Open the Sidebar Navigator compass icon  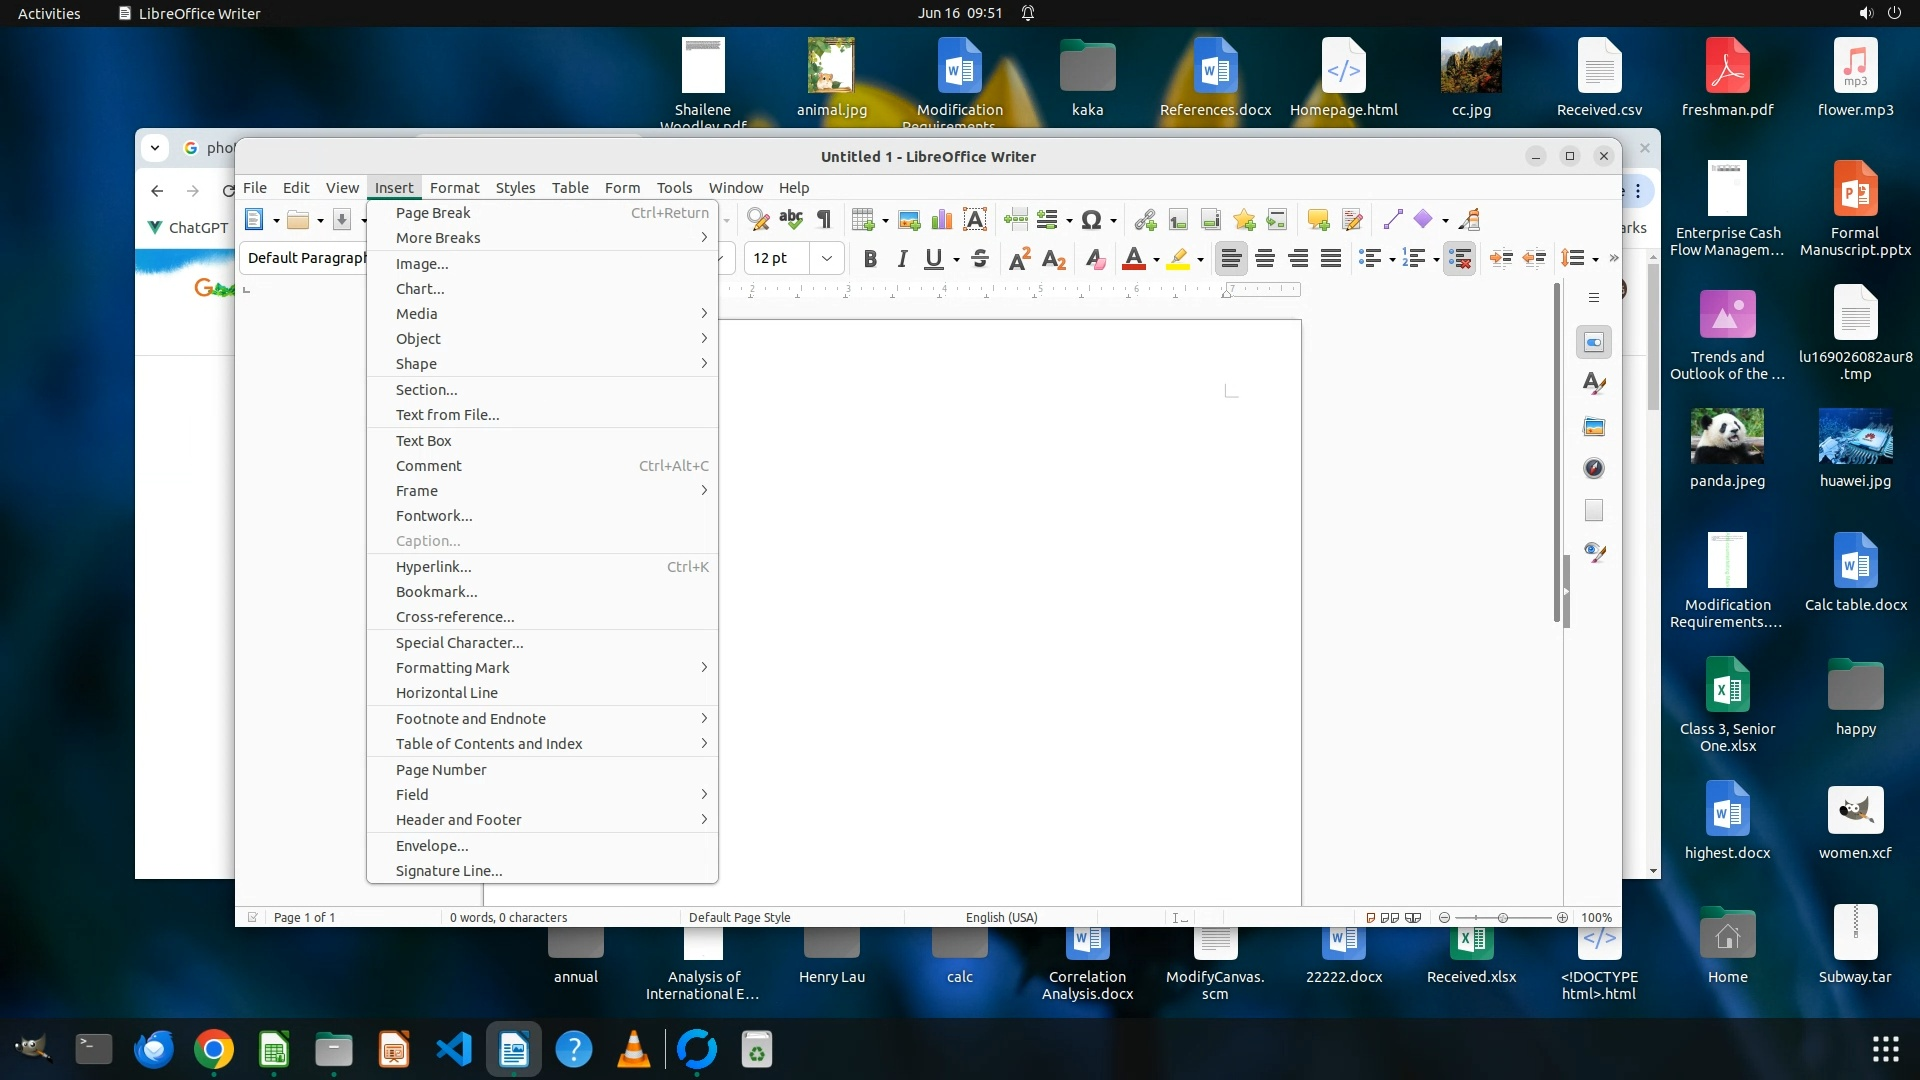[1594, 468]
